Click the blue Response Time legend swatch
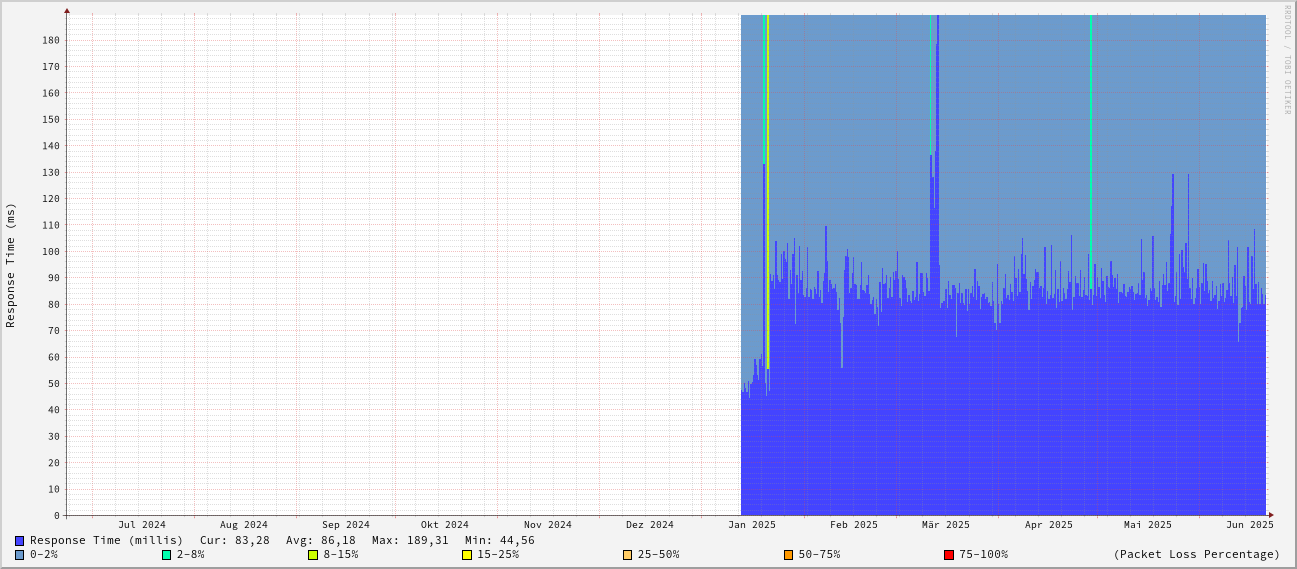This screenshot has width=1297, height=569. 19,541
